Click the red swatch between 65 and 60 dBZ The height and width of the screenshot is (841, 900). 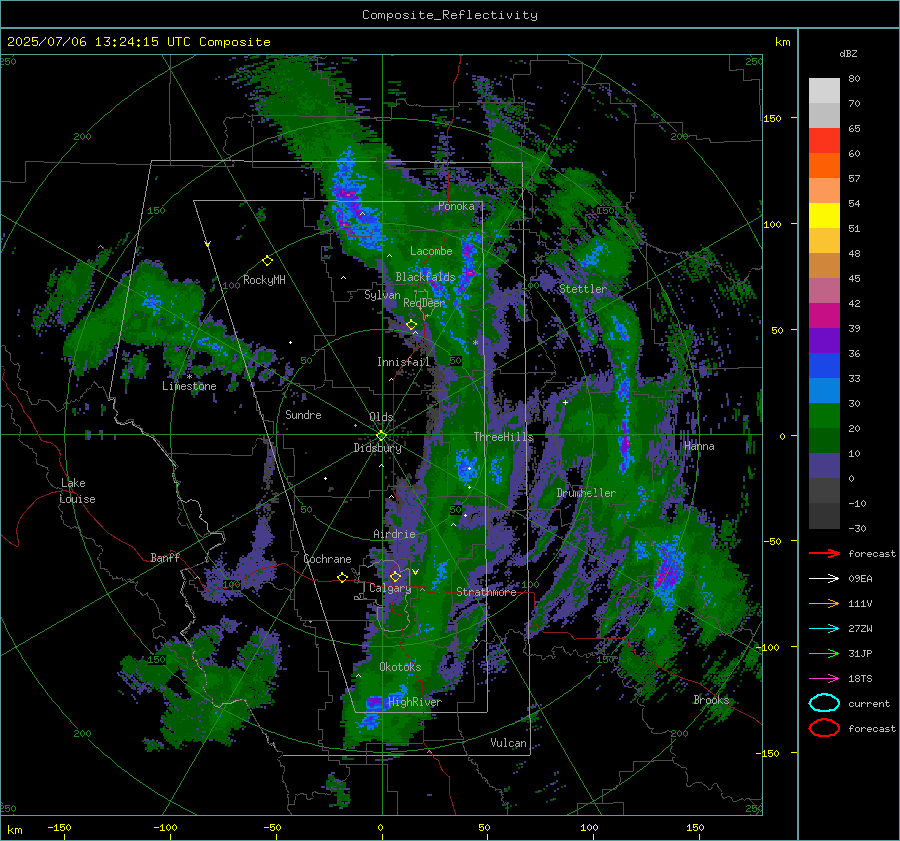click(x=824, y=140)
